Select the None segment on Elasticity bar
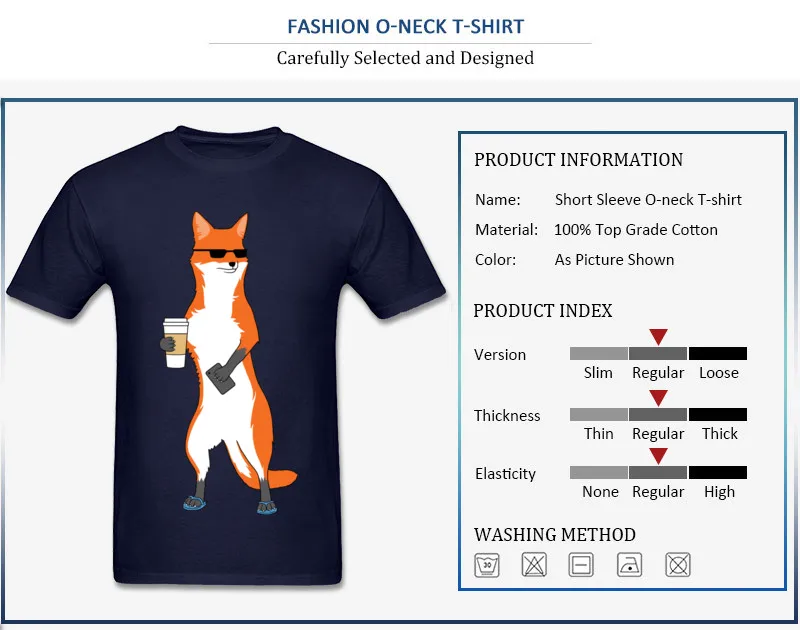The image size is (800, 630). click(598, 472)
